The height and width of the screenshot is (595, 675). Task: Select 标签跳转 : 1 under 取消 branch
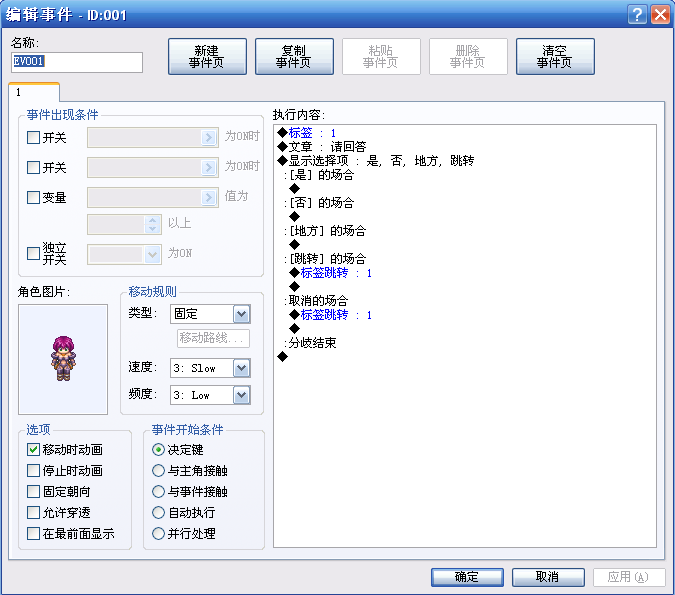click(331, 315)
